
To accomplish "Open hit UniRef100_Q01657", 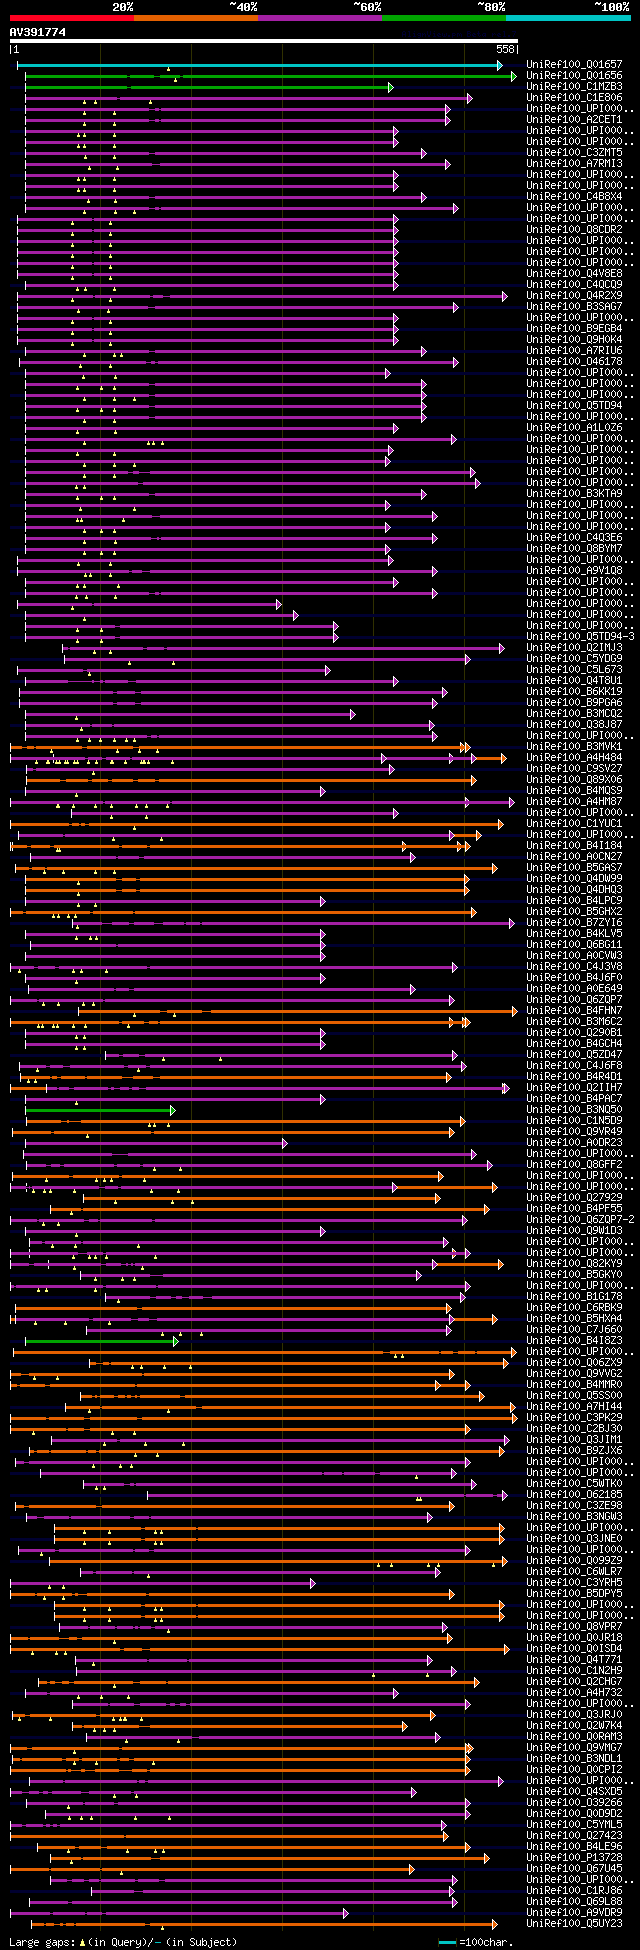I will pos(574,65).
